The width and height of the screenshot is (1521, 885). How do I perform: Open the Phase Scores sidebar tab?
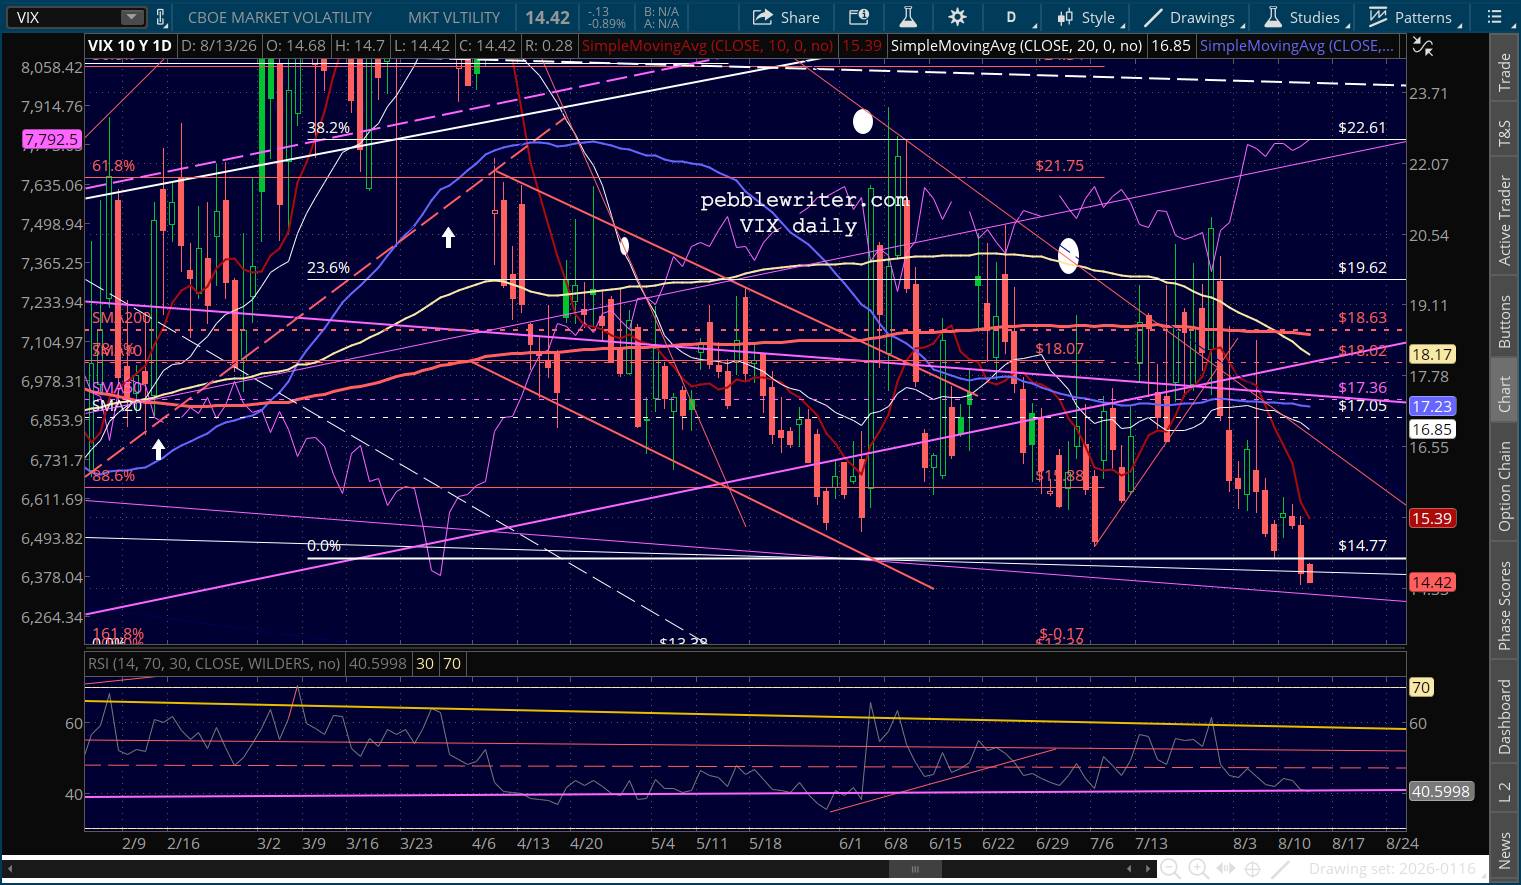pos(1504,605)
